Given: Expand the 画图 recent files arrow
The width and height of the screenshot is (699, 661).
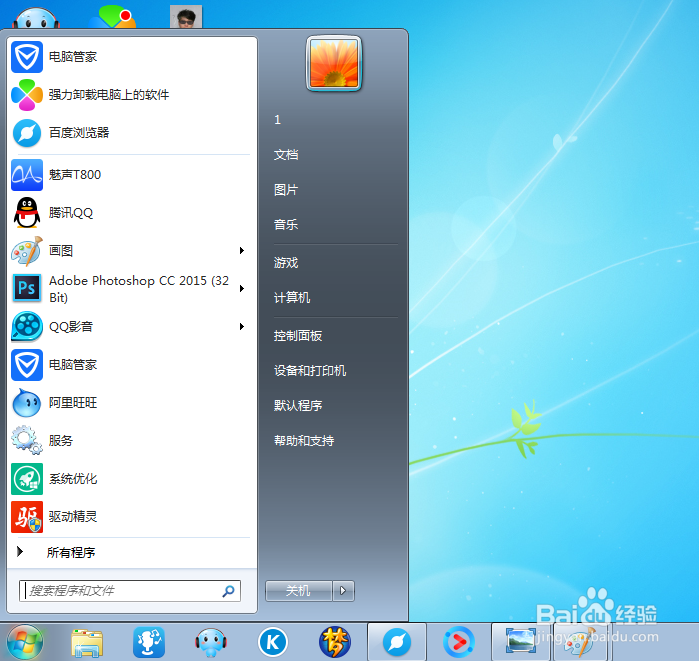Looking at the screenshot, I should pyautogui.click(x=242, y=250).
